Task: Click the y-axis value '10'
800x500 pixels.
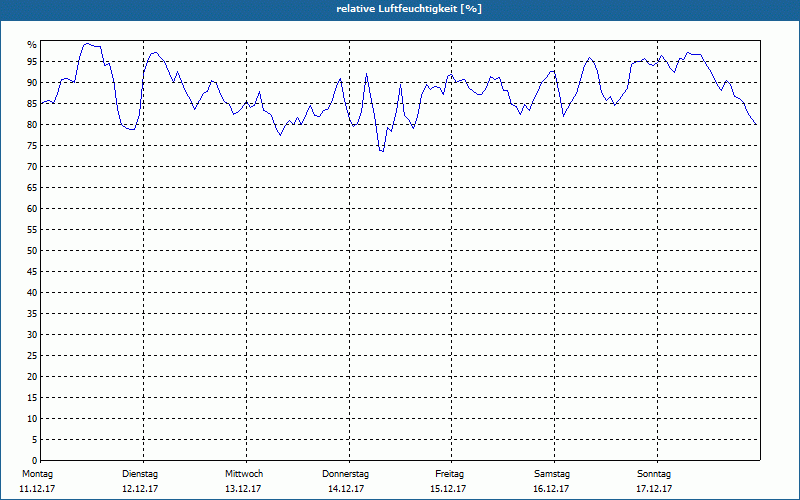Action: coord(32,419)
